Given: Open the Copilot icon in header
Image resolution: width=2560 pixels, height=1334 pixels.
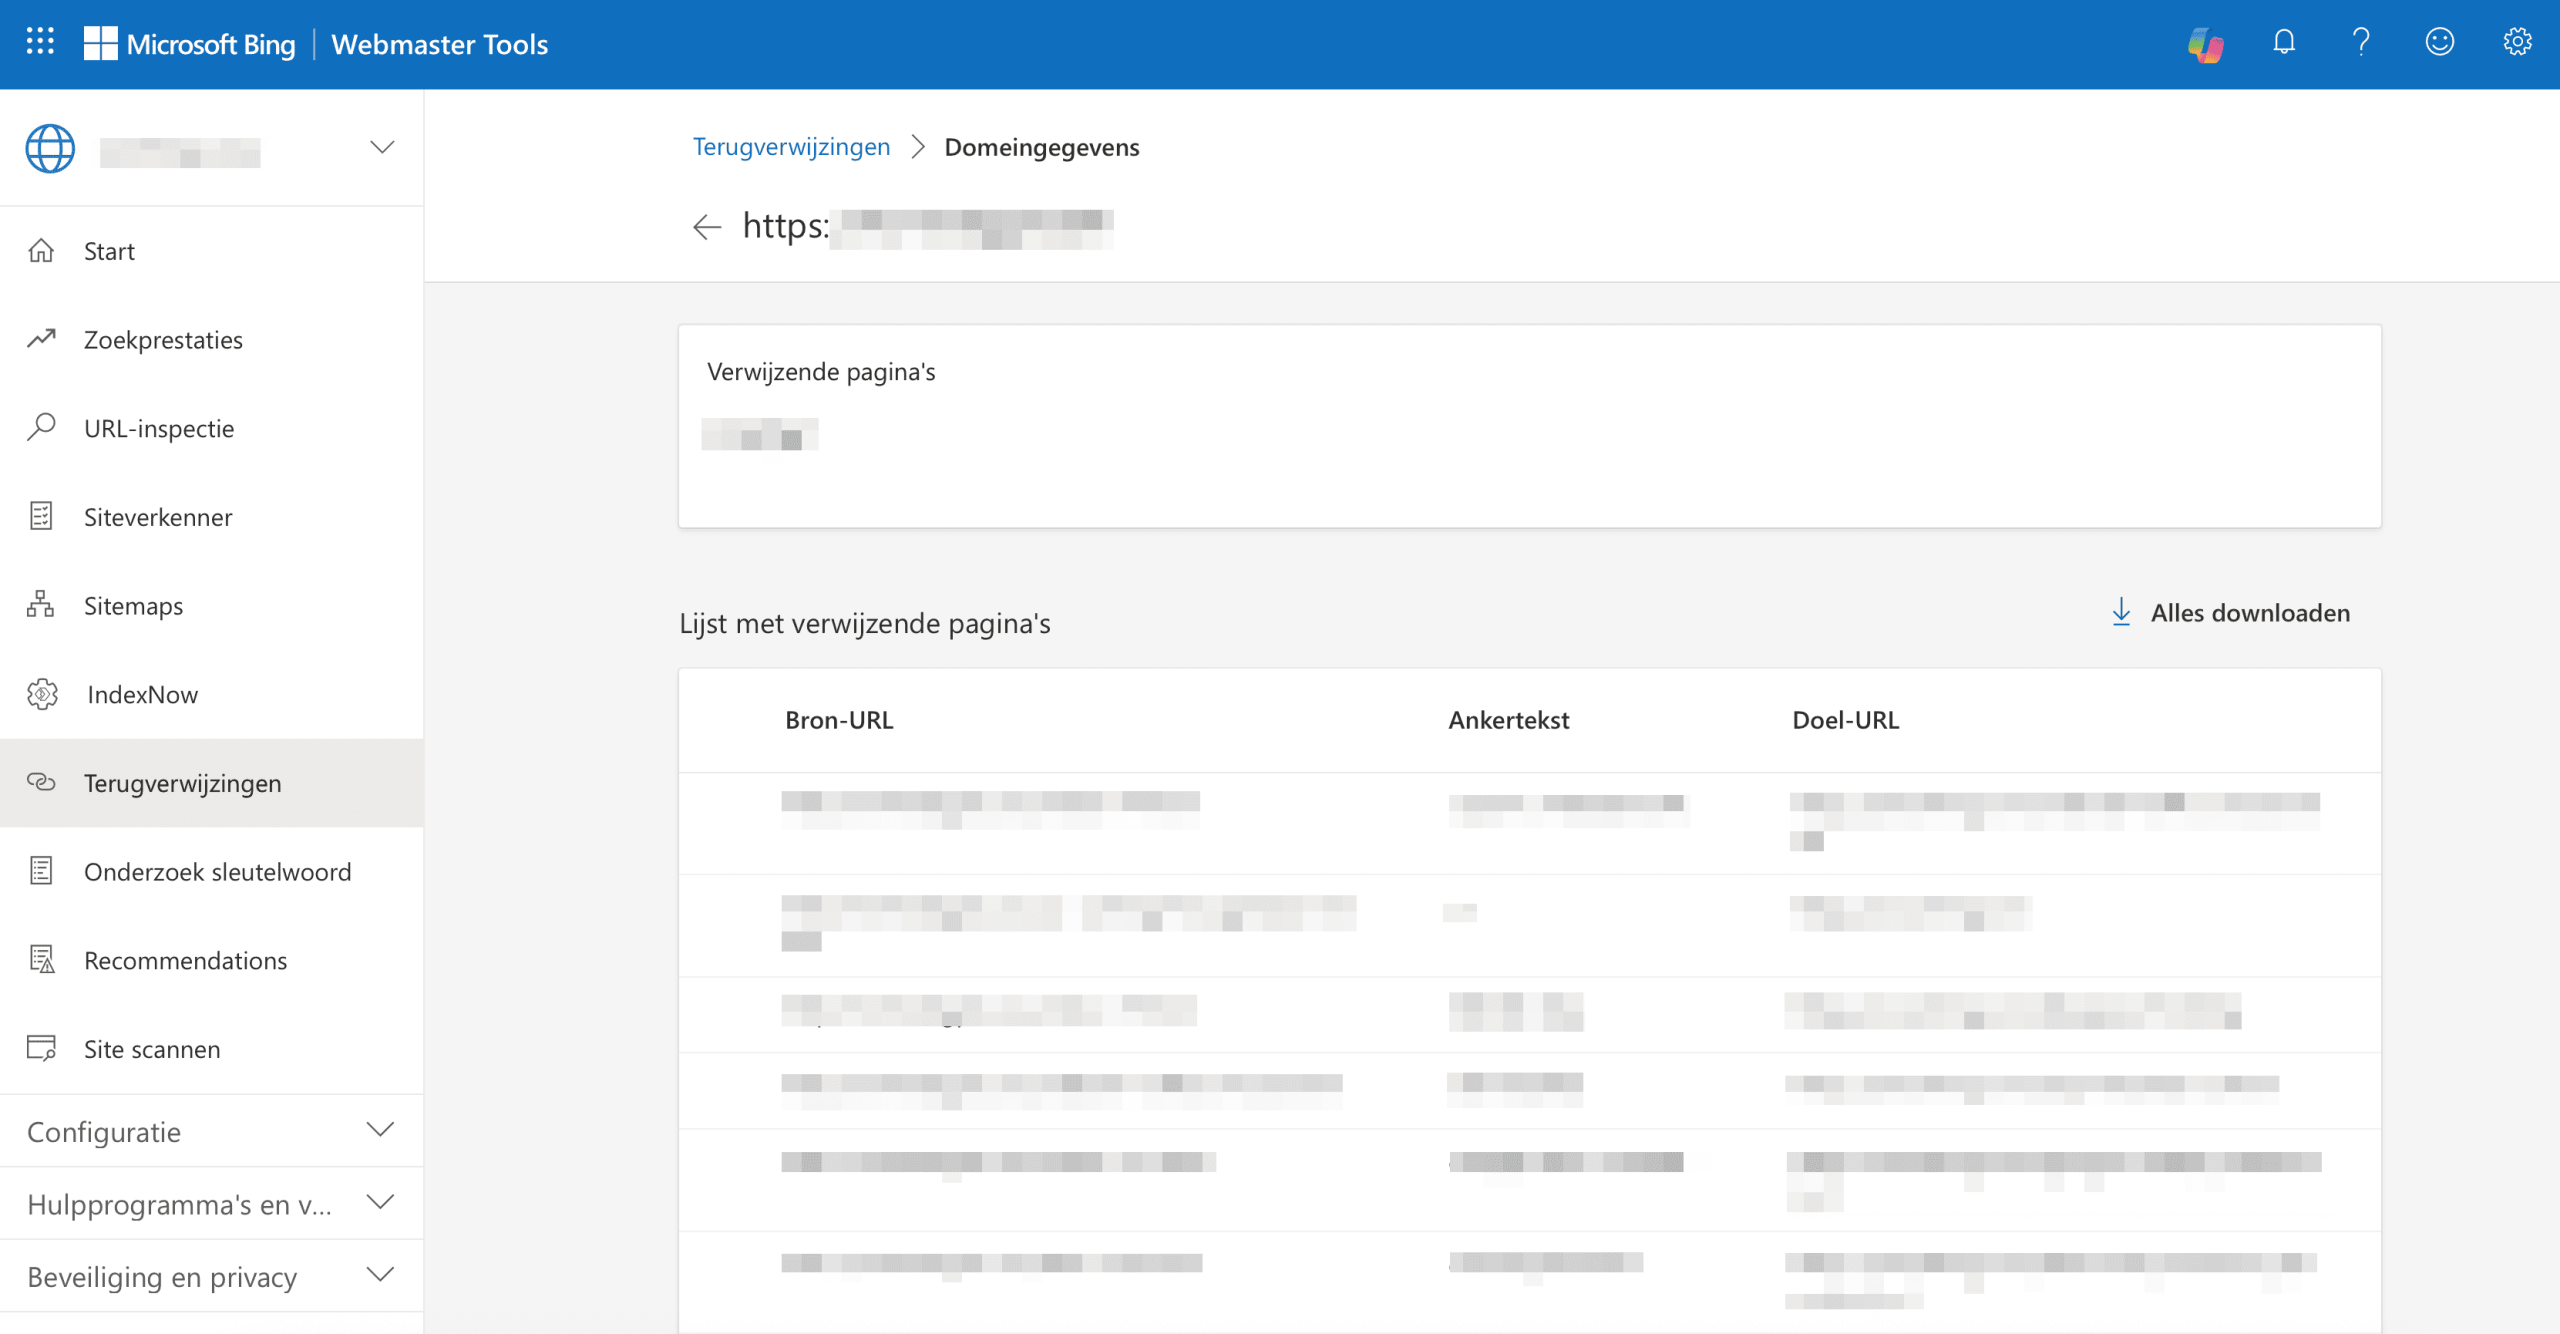Looking at the screenshot, I should tap(2205, 44).
